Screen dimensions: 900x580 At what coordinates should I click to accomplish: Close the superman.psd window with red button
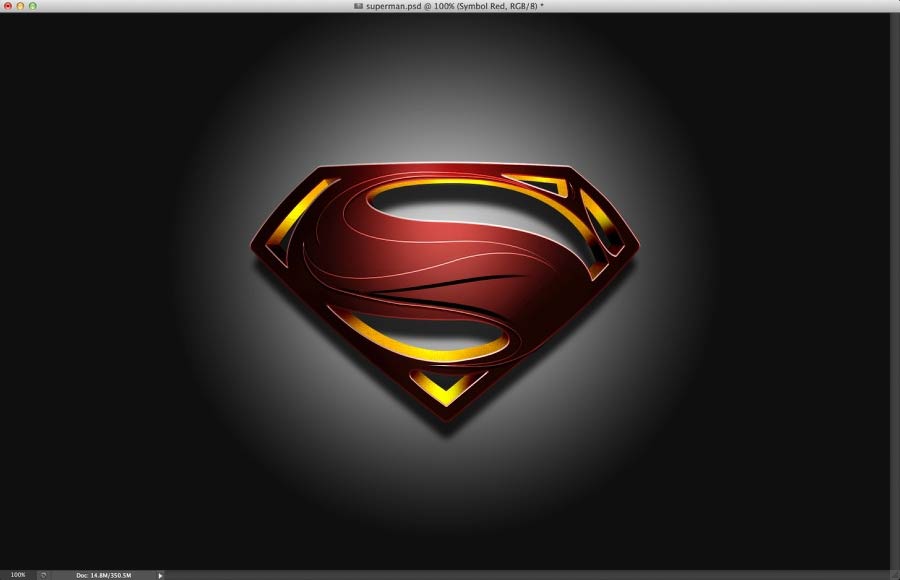click(8, 6)
